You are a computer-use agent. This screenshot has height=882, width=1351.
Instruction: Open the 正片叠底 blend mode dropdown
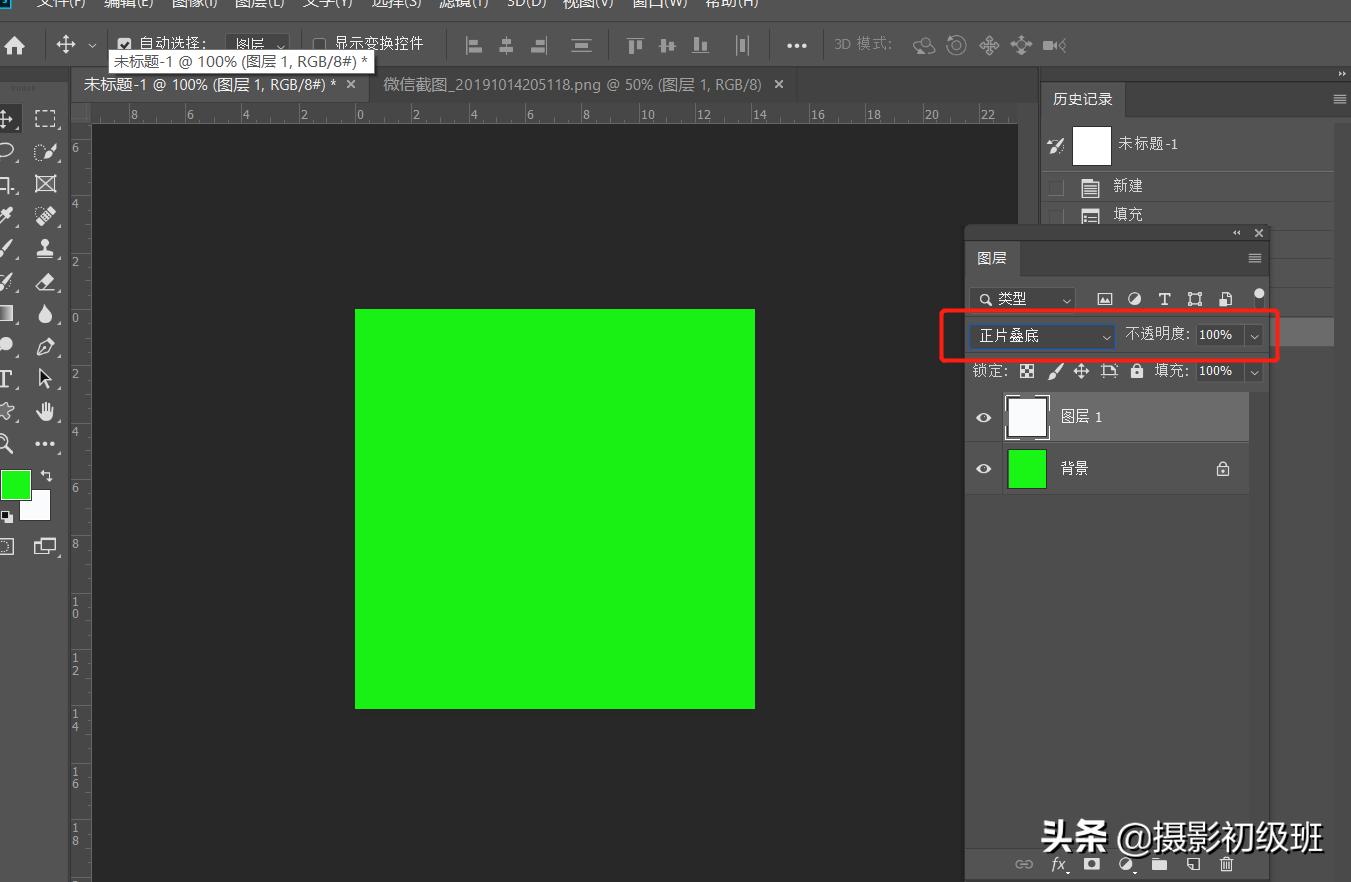point(1041,336)
